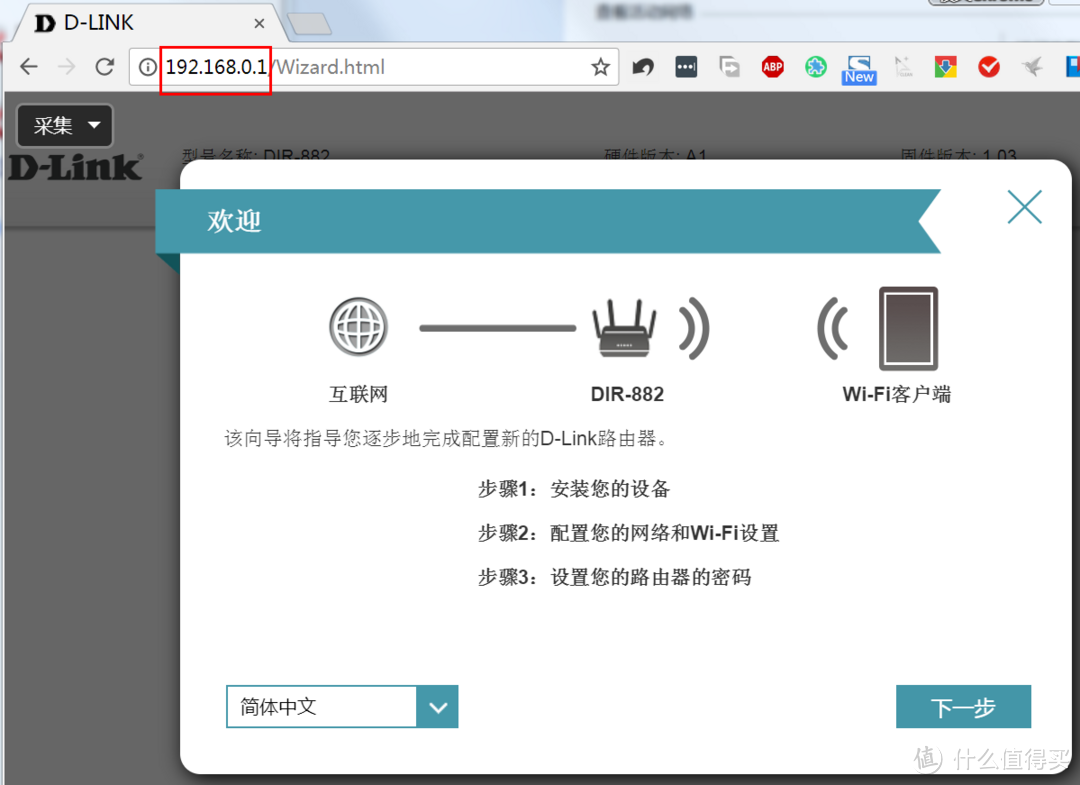
Task: Click the wizard introduction sentence
Action: coord(446,439)
